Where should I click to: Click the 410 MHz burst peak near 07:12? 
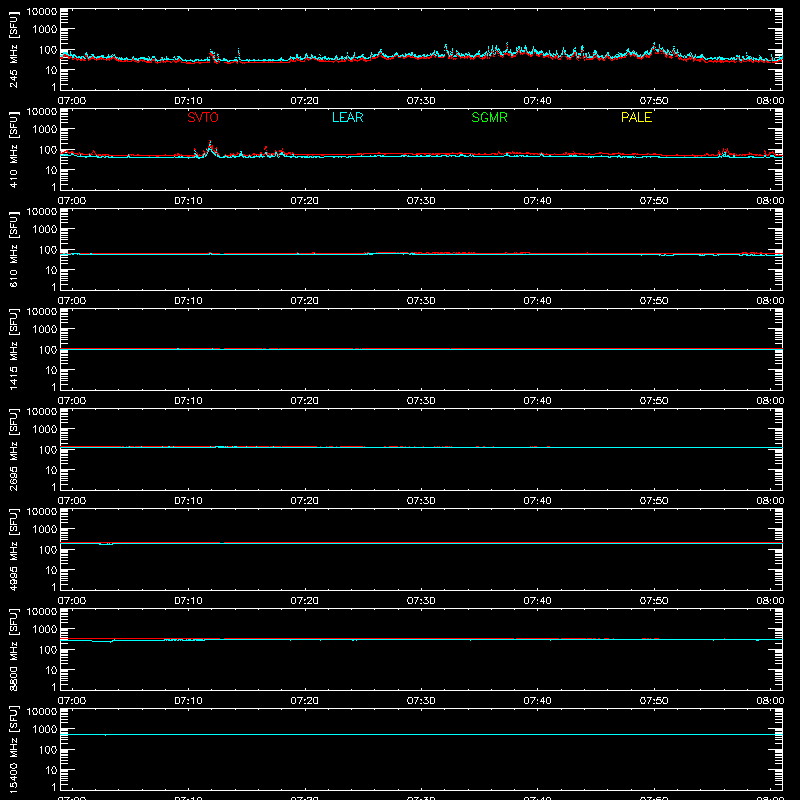(210, 148)
